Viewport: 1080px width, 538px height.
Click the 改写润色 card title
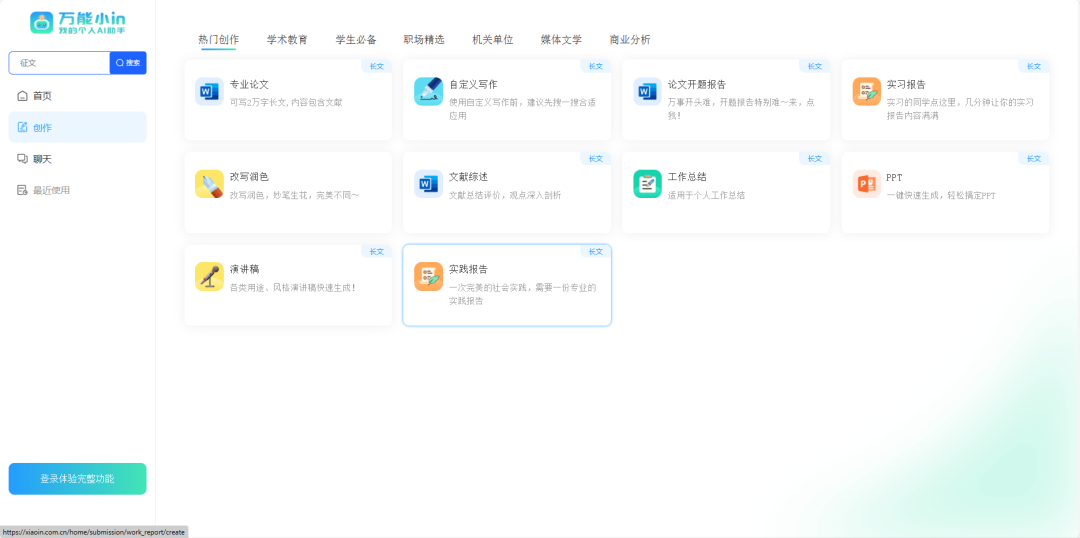tap(249, 177)
